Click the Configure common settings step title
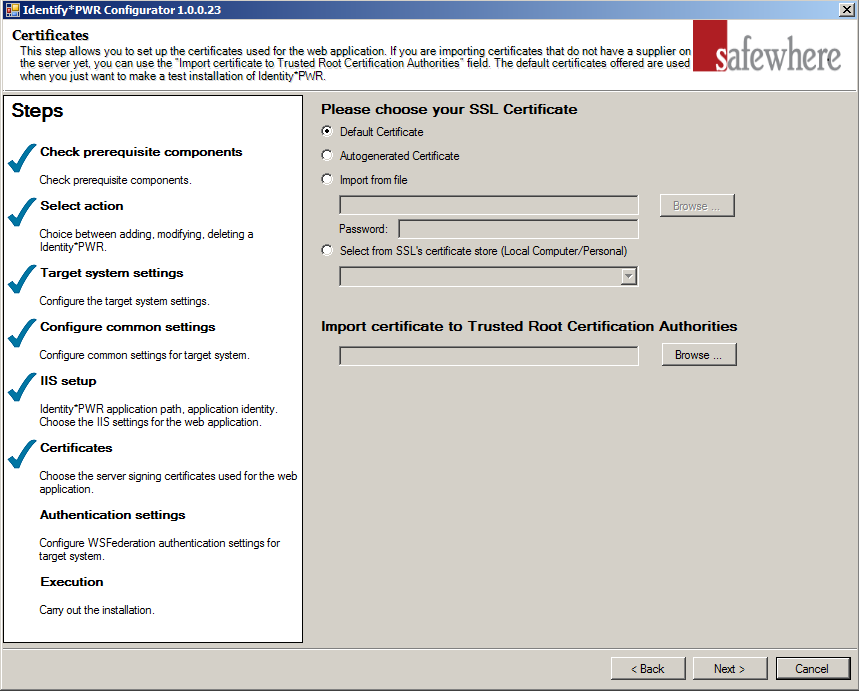 [x=128, y=327]
